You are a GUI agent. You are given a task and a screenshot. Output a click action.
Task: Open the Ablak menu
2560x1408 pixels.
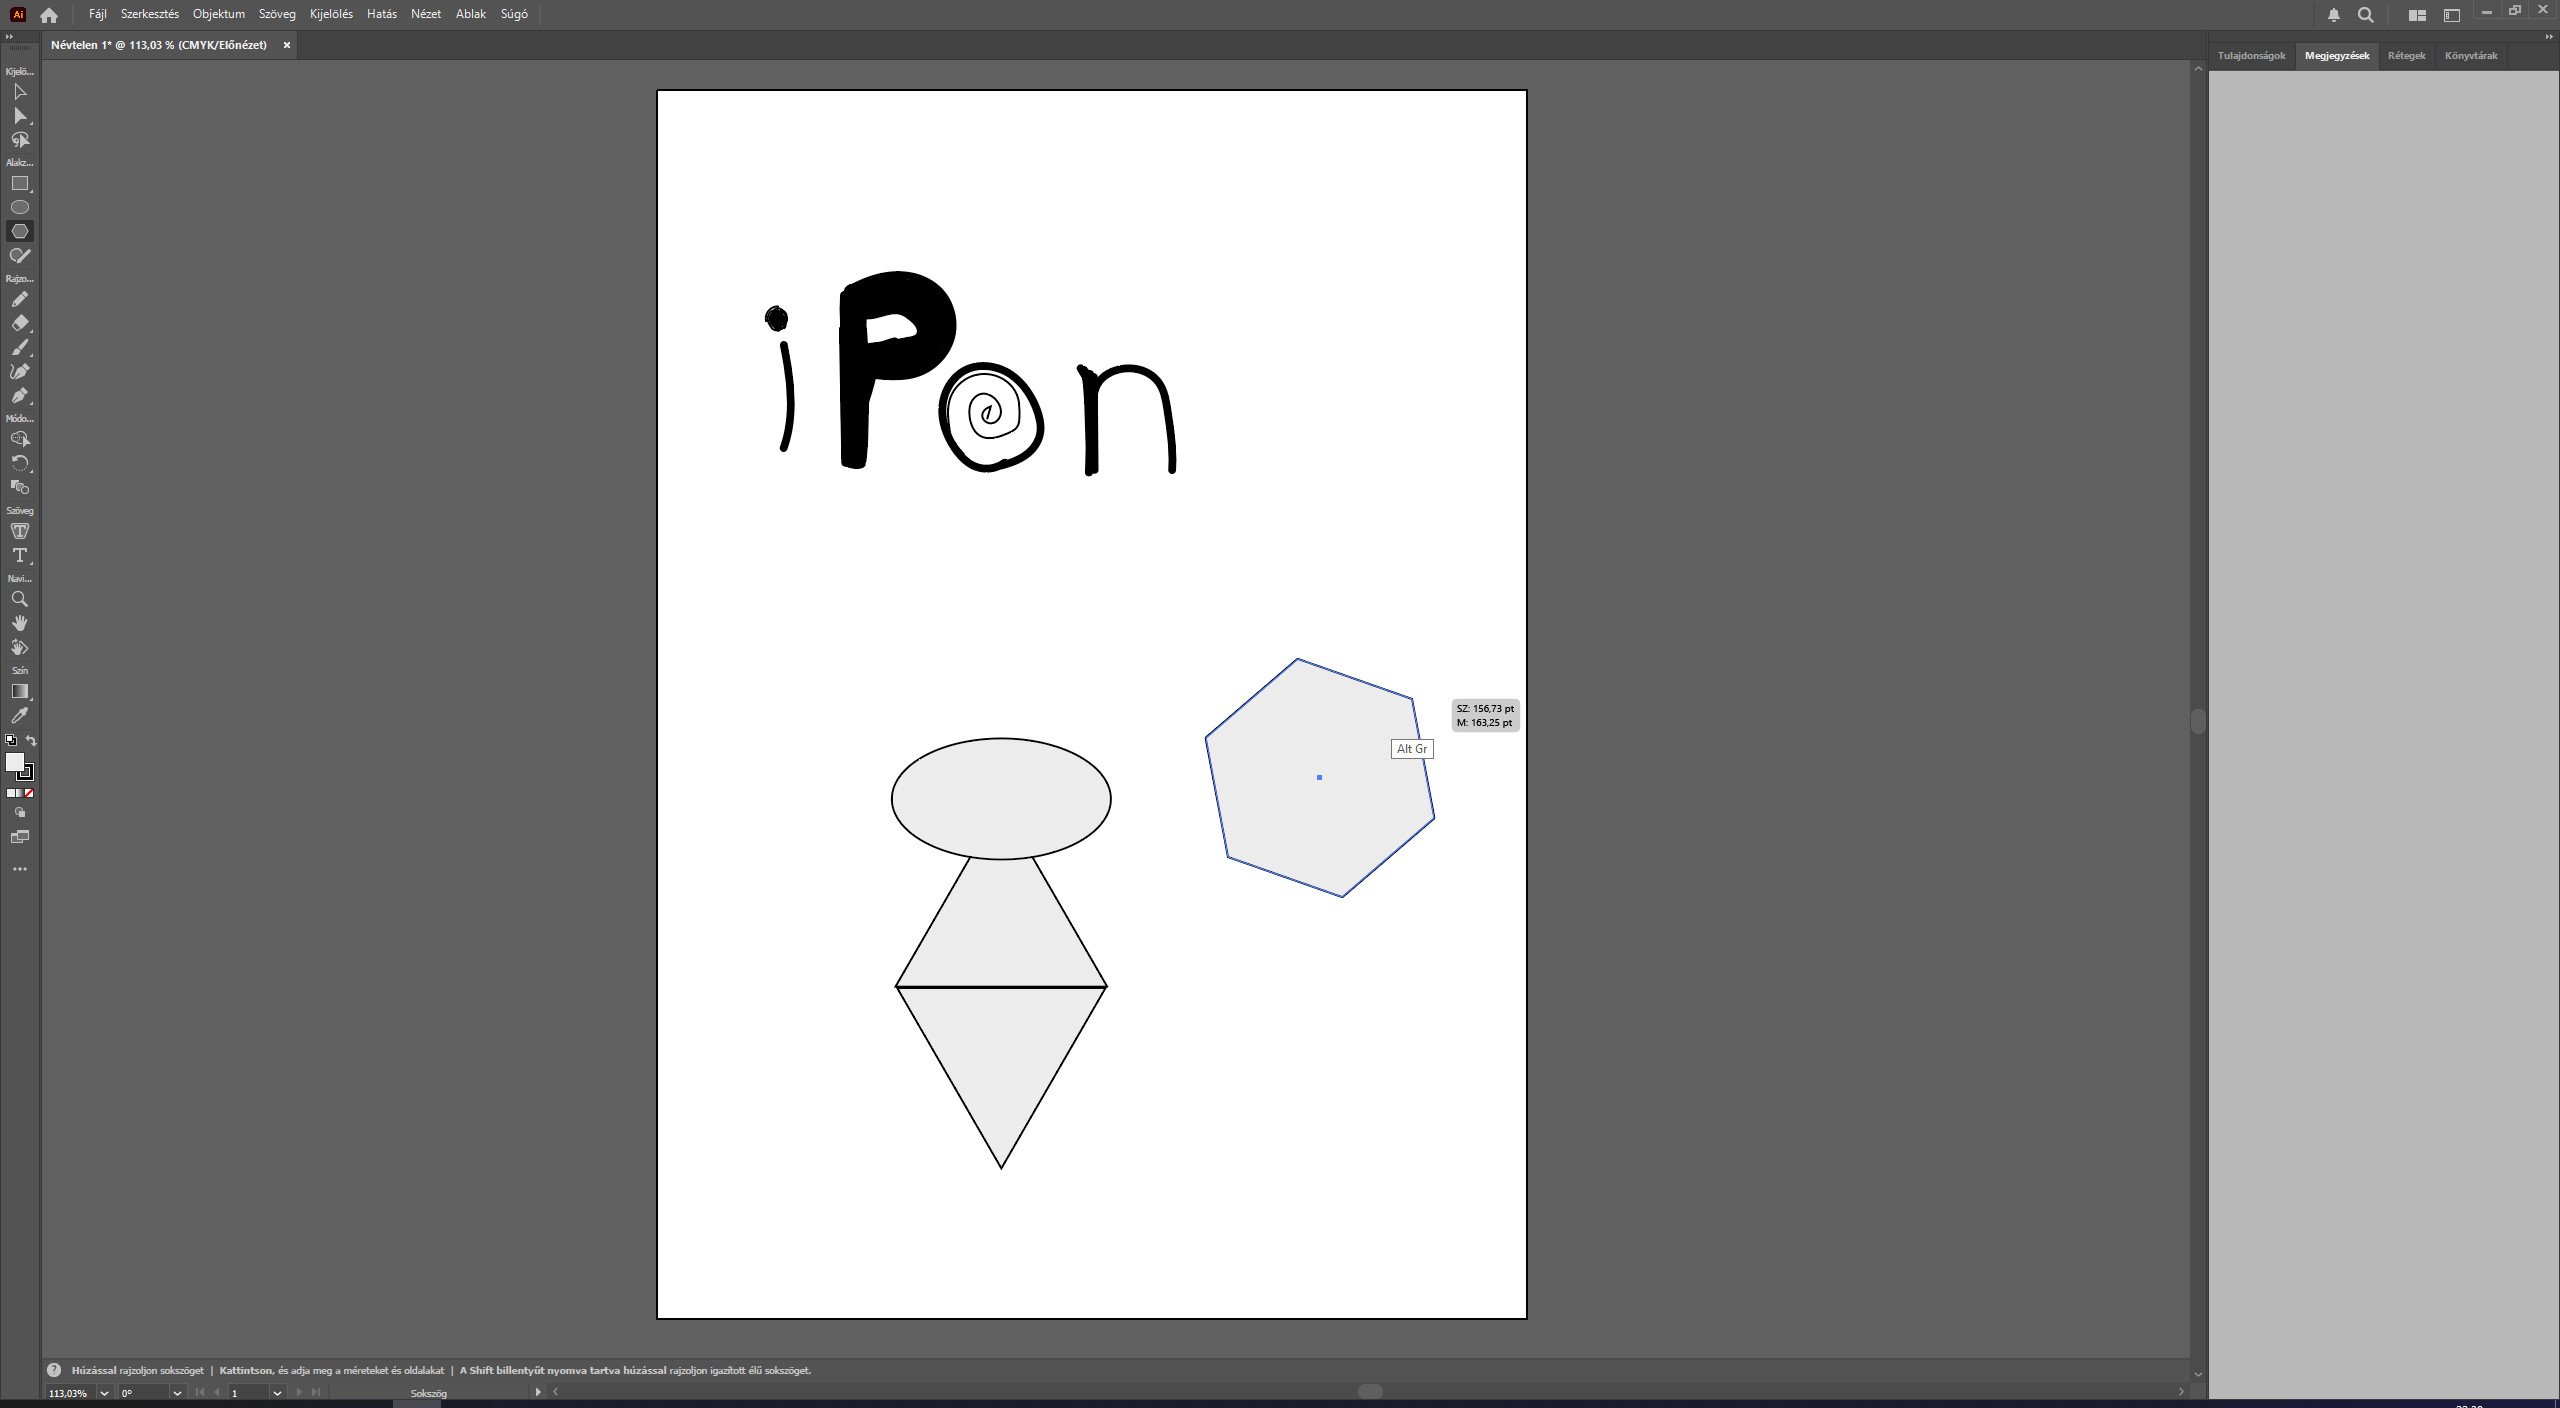[x=470, y=14]
